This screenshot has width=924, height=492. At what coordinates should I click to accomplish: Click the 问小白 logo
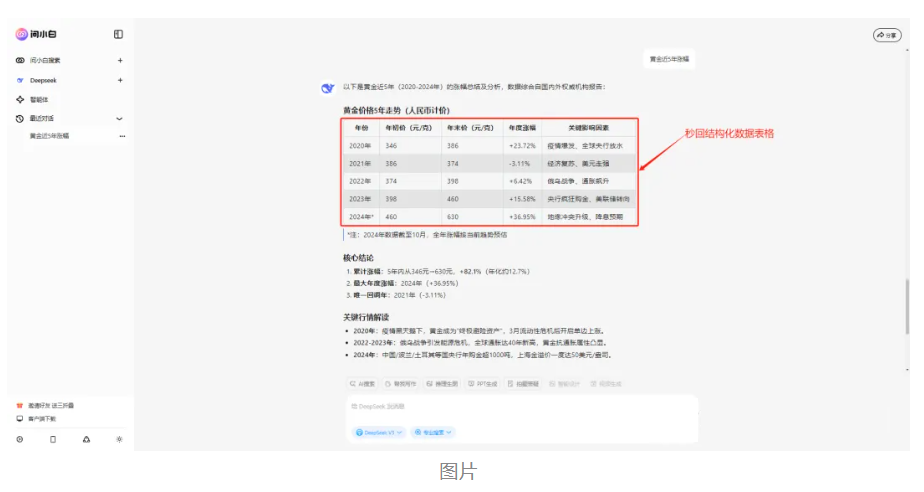36,34
